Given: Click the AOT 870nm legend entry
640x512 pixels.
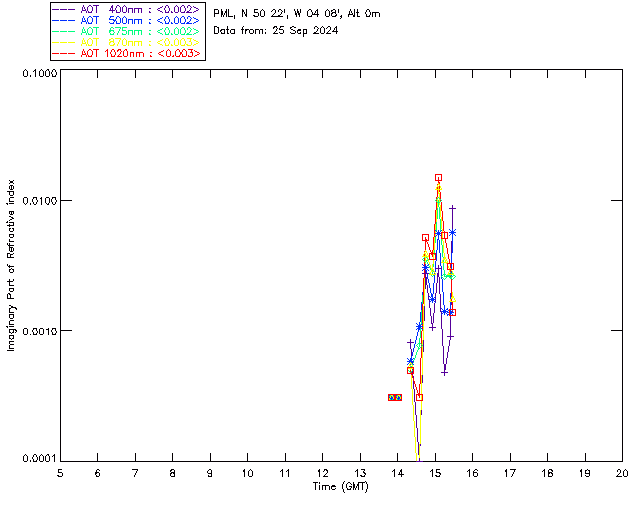Looking at the screenshot, I should pyautogui.click(x=127, y=42).
